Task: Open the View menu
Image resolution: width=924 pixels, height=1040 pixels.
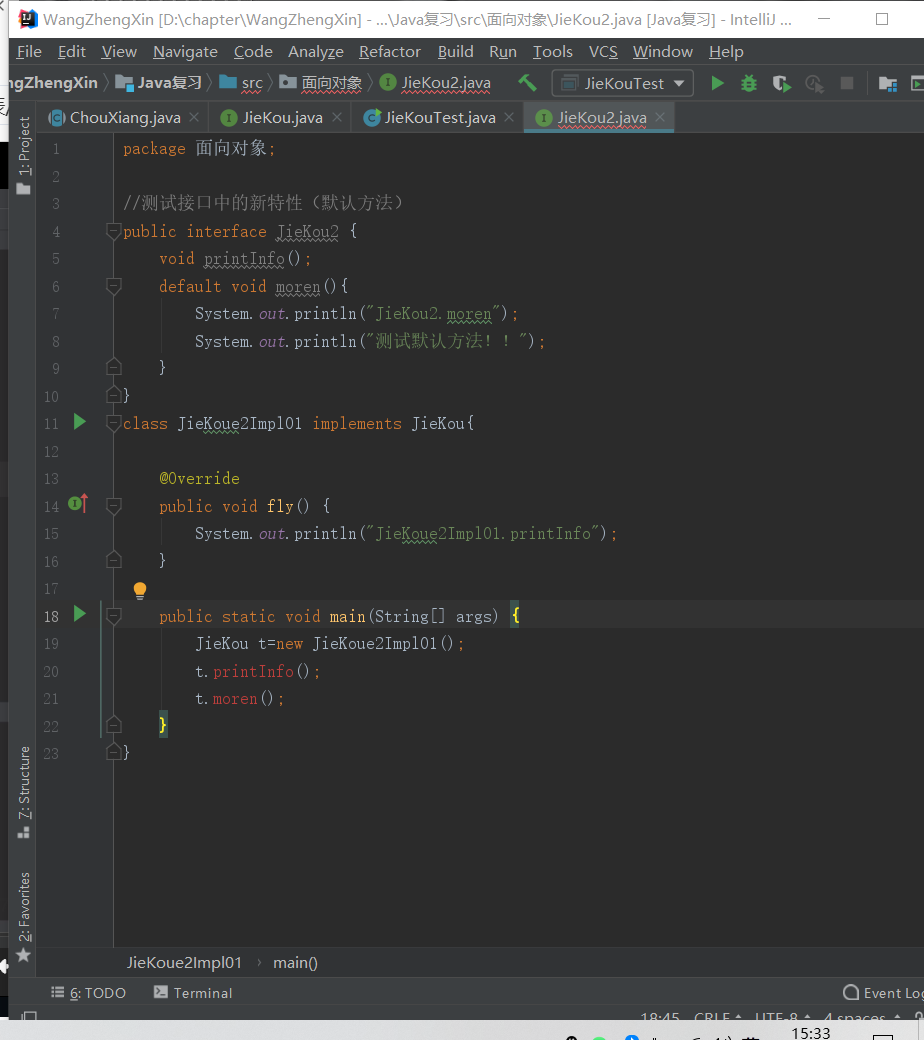Action: tap(119, 52)
